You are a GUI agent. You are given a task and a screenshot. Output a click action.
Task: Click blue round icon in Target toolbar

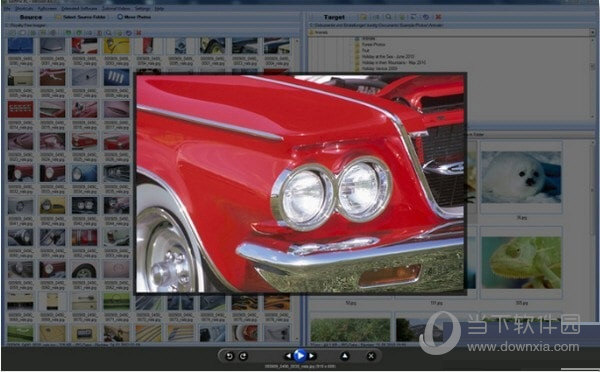tap(426, 17)
